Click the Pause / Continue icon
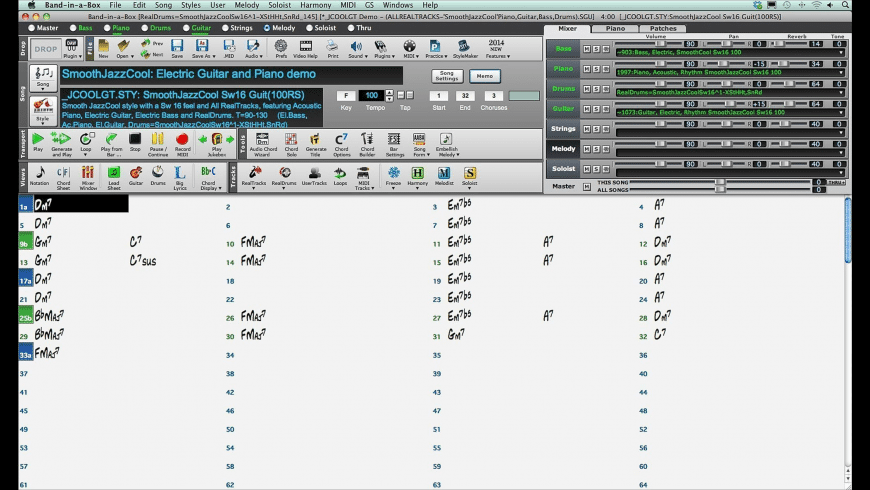Screen dimensions: 870x490 click(x=158, y=144)
